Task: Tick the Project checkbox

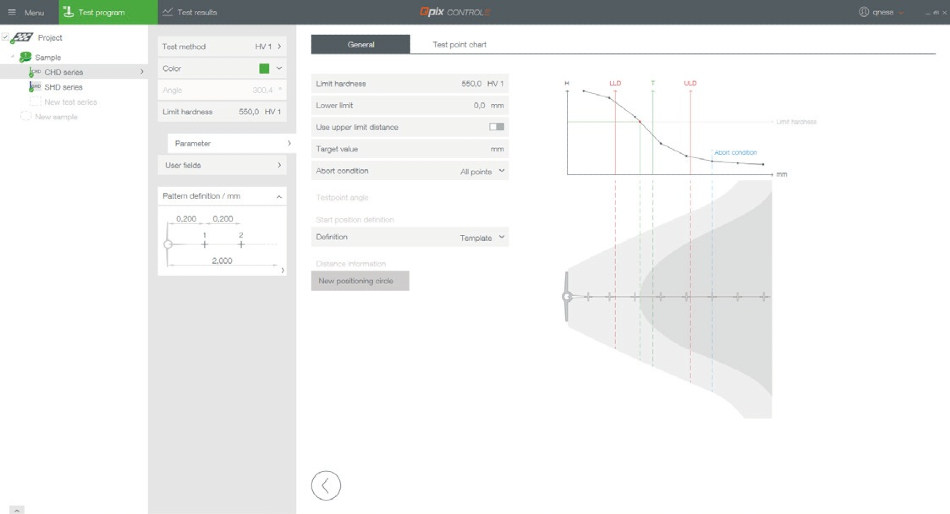Action: [x=6, y=38]
